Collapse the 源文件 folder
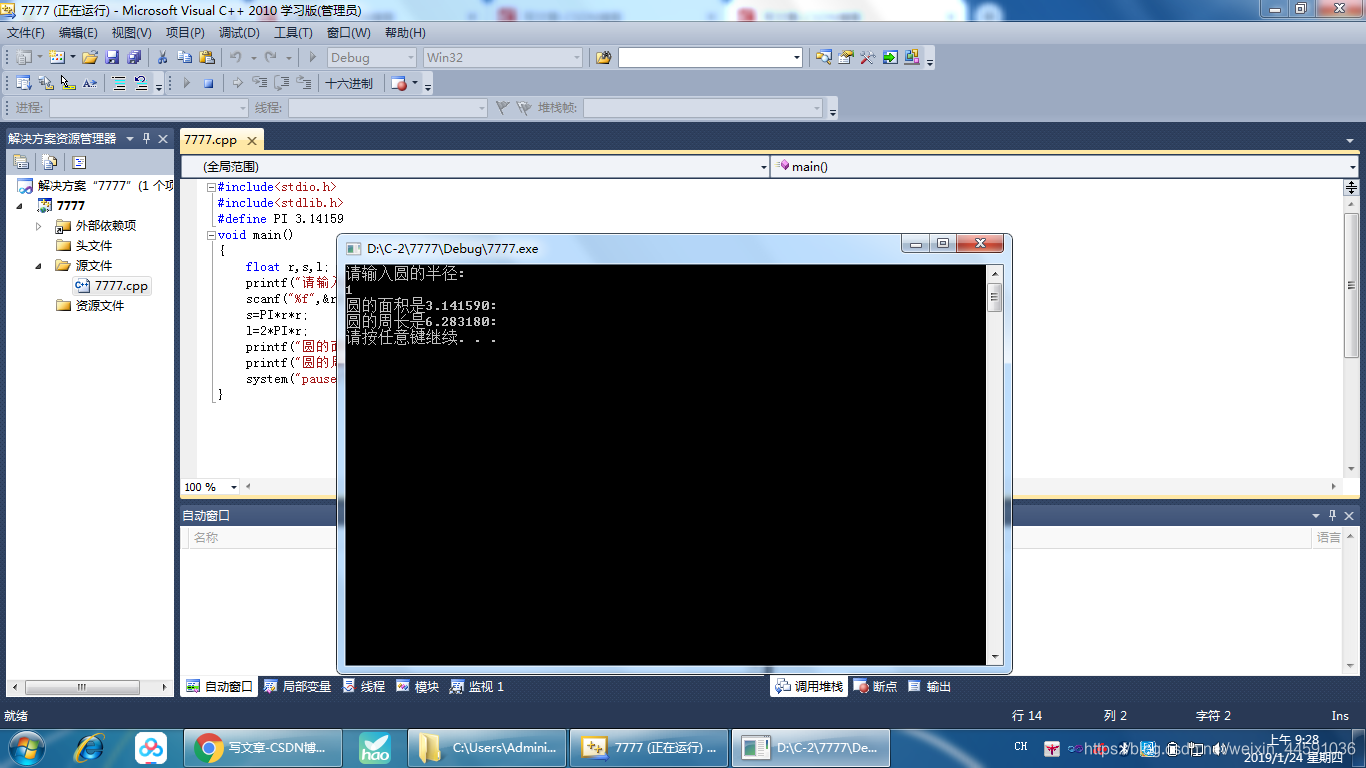Viewport: 1366px width, 768px height. click(39, 266)
